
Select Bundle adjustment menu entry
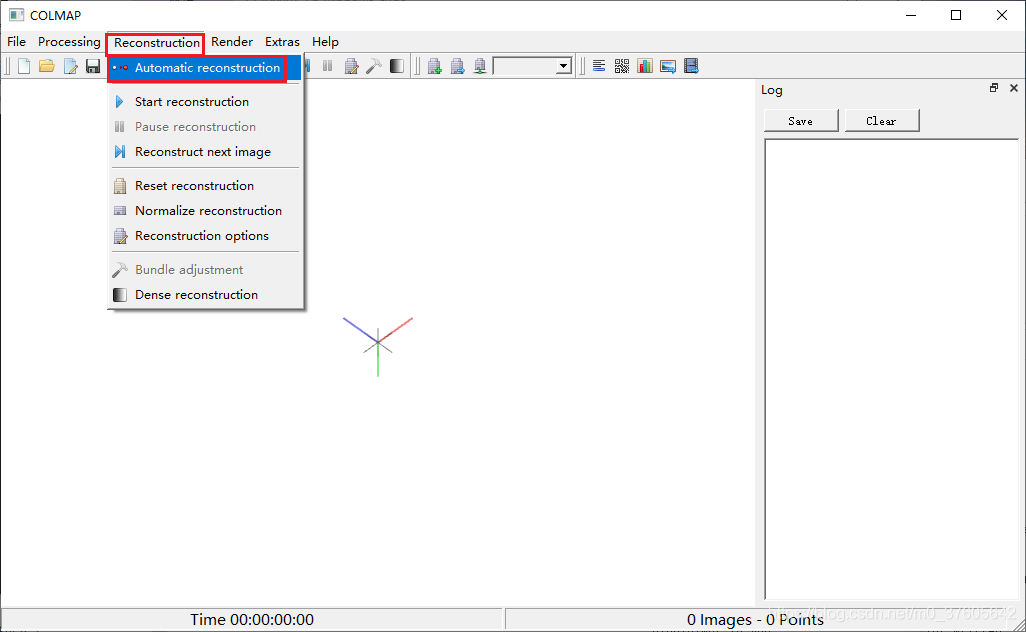coord(205,270)
